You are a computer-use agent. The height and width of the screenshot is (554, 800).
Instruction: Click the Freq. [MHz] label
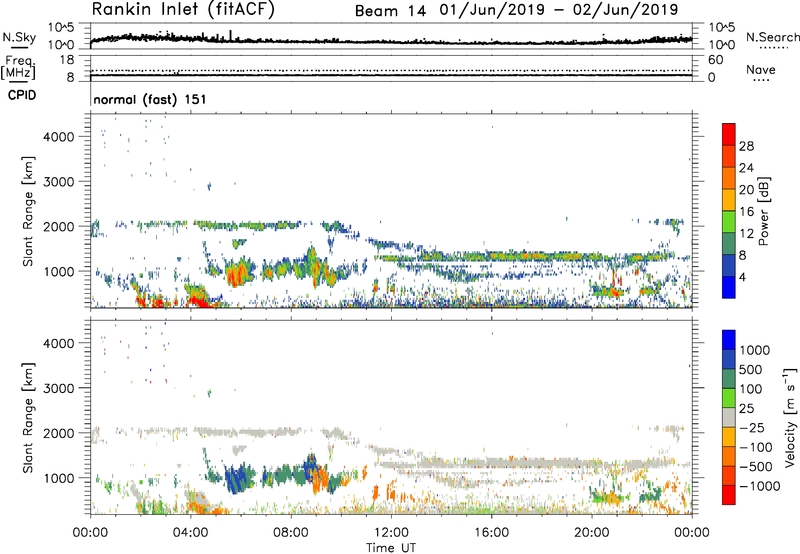click(x=19, y=68)
